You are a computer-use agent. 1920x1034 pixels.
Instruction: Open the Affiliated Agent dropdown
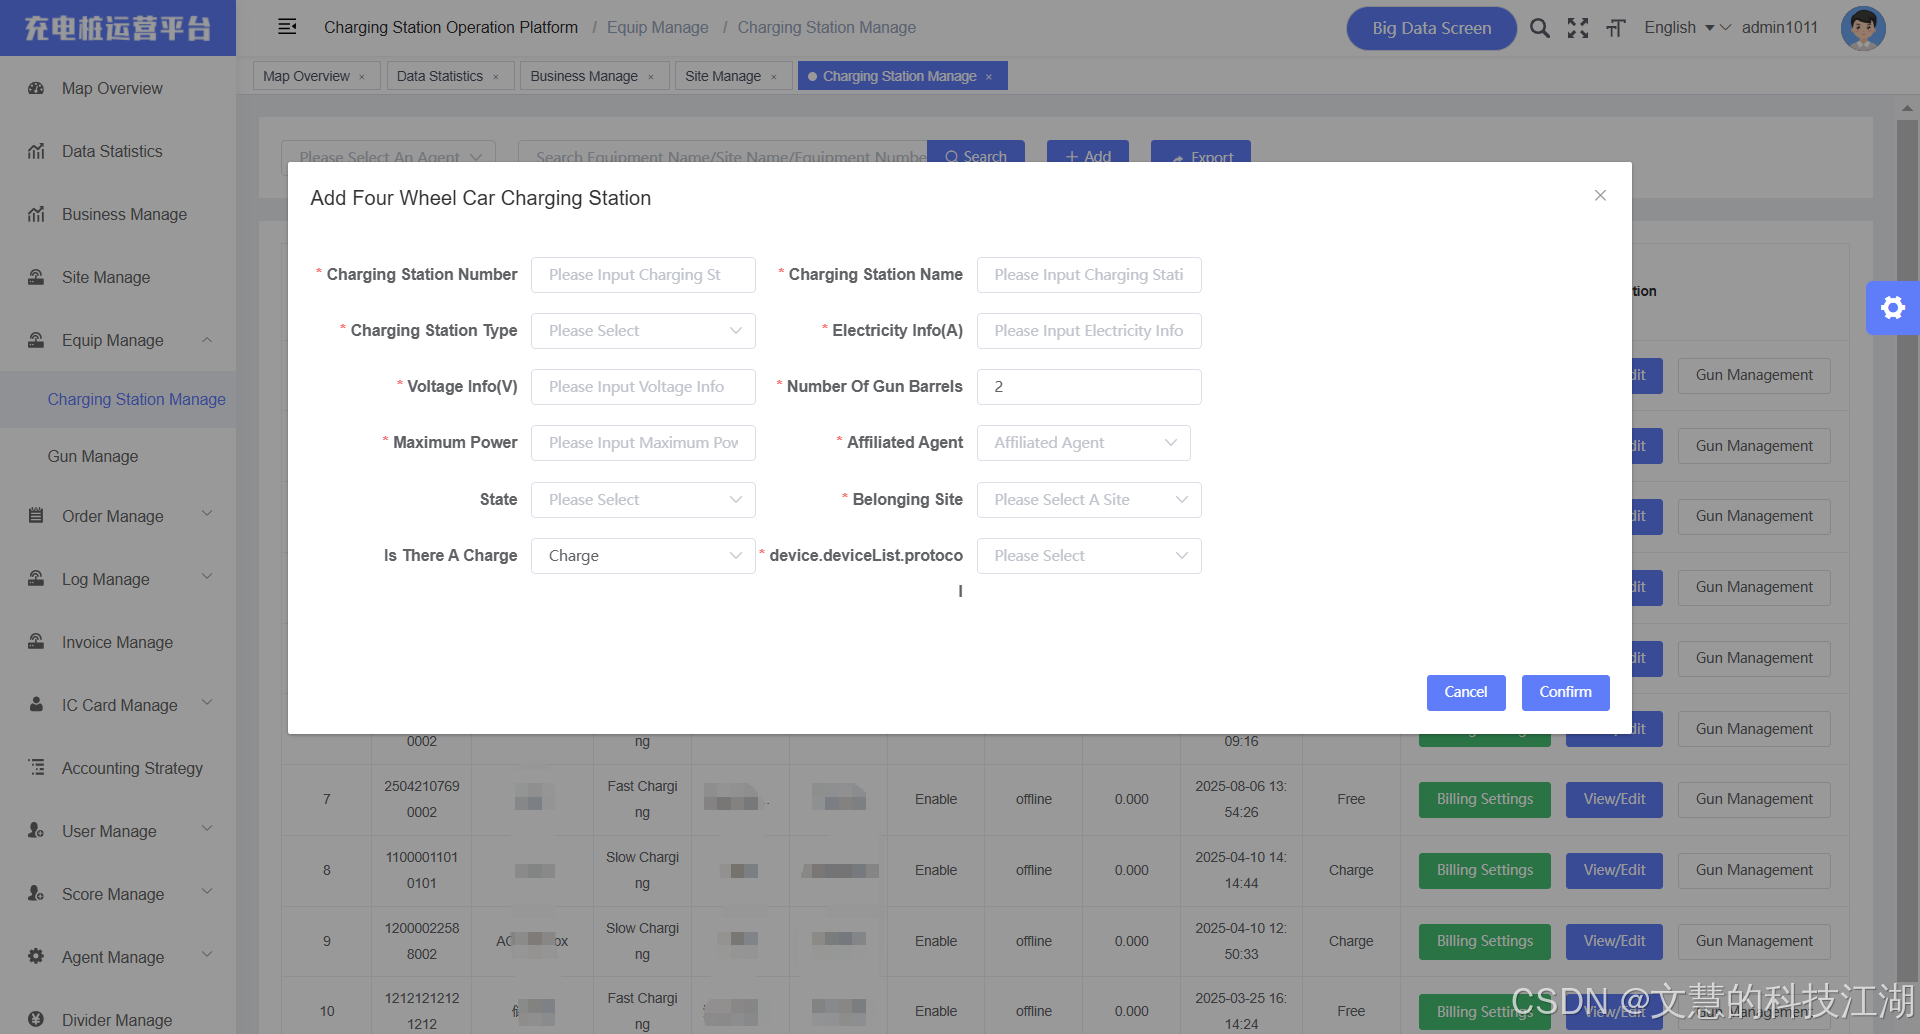[x=1083, y=443]
